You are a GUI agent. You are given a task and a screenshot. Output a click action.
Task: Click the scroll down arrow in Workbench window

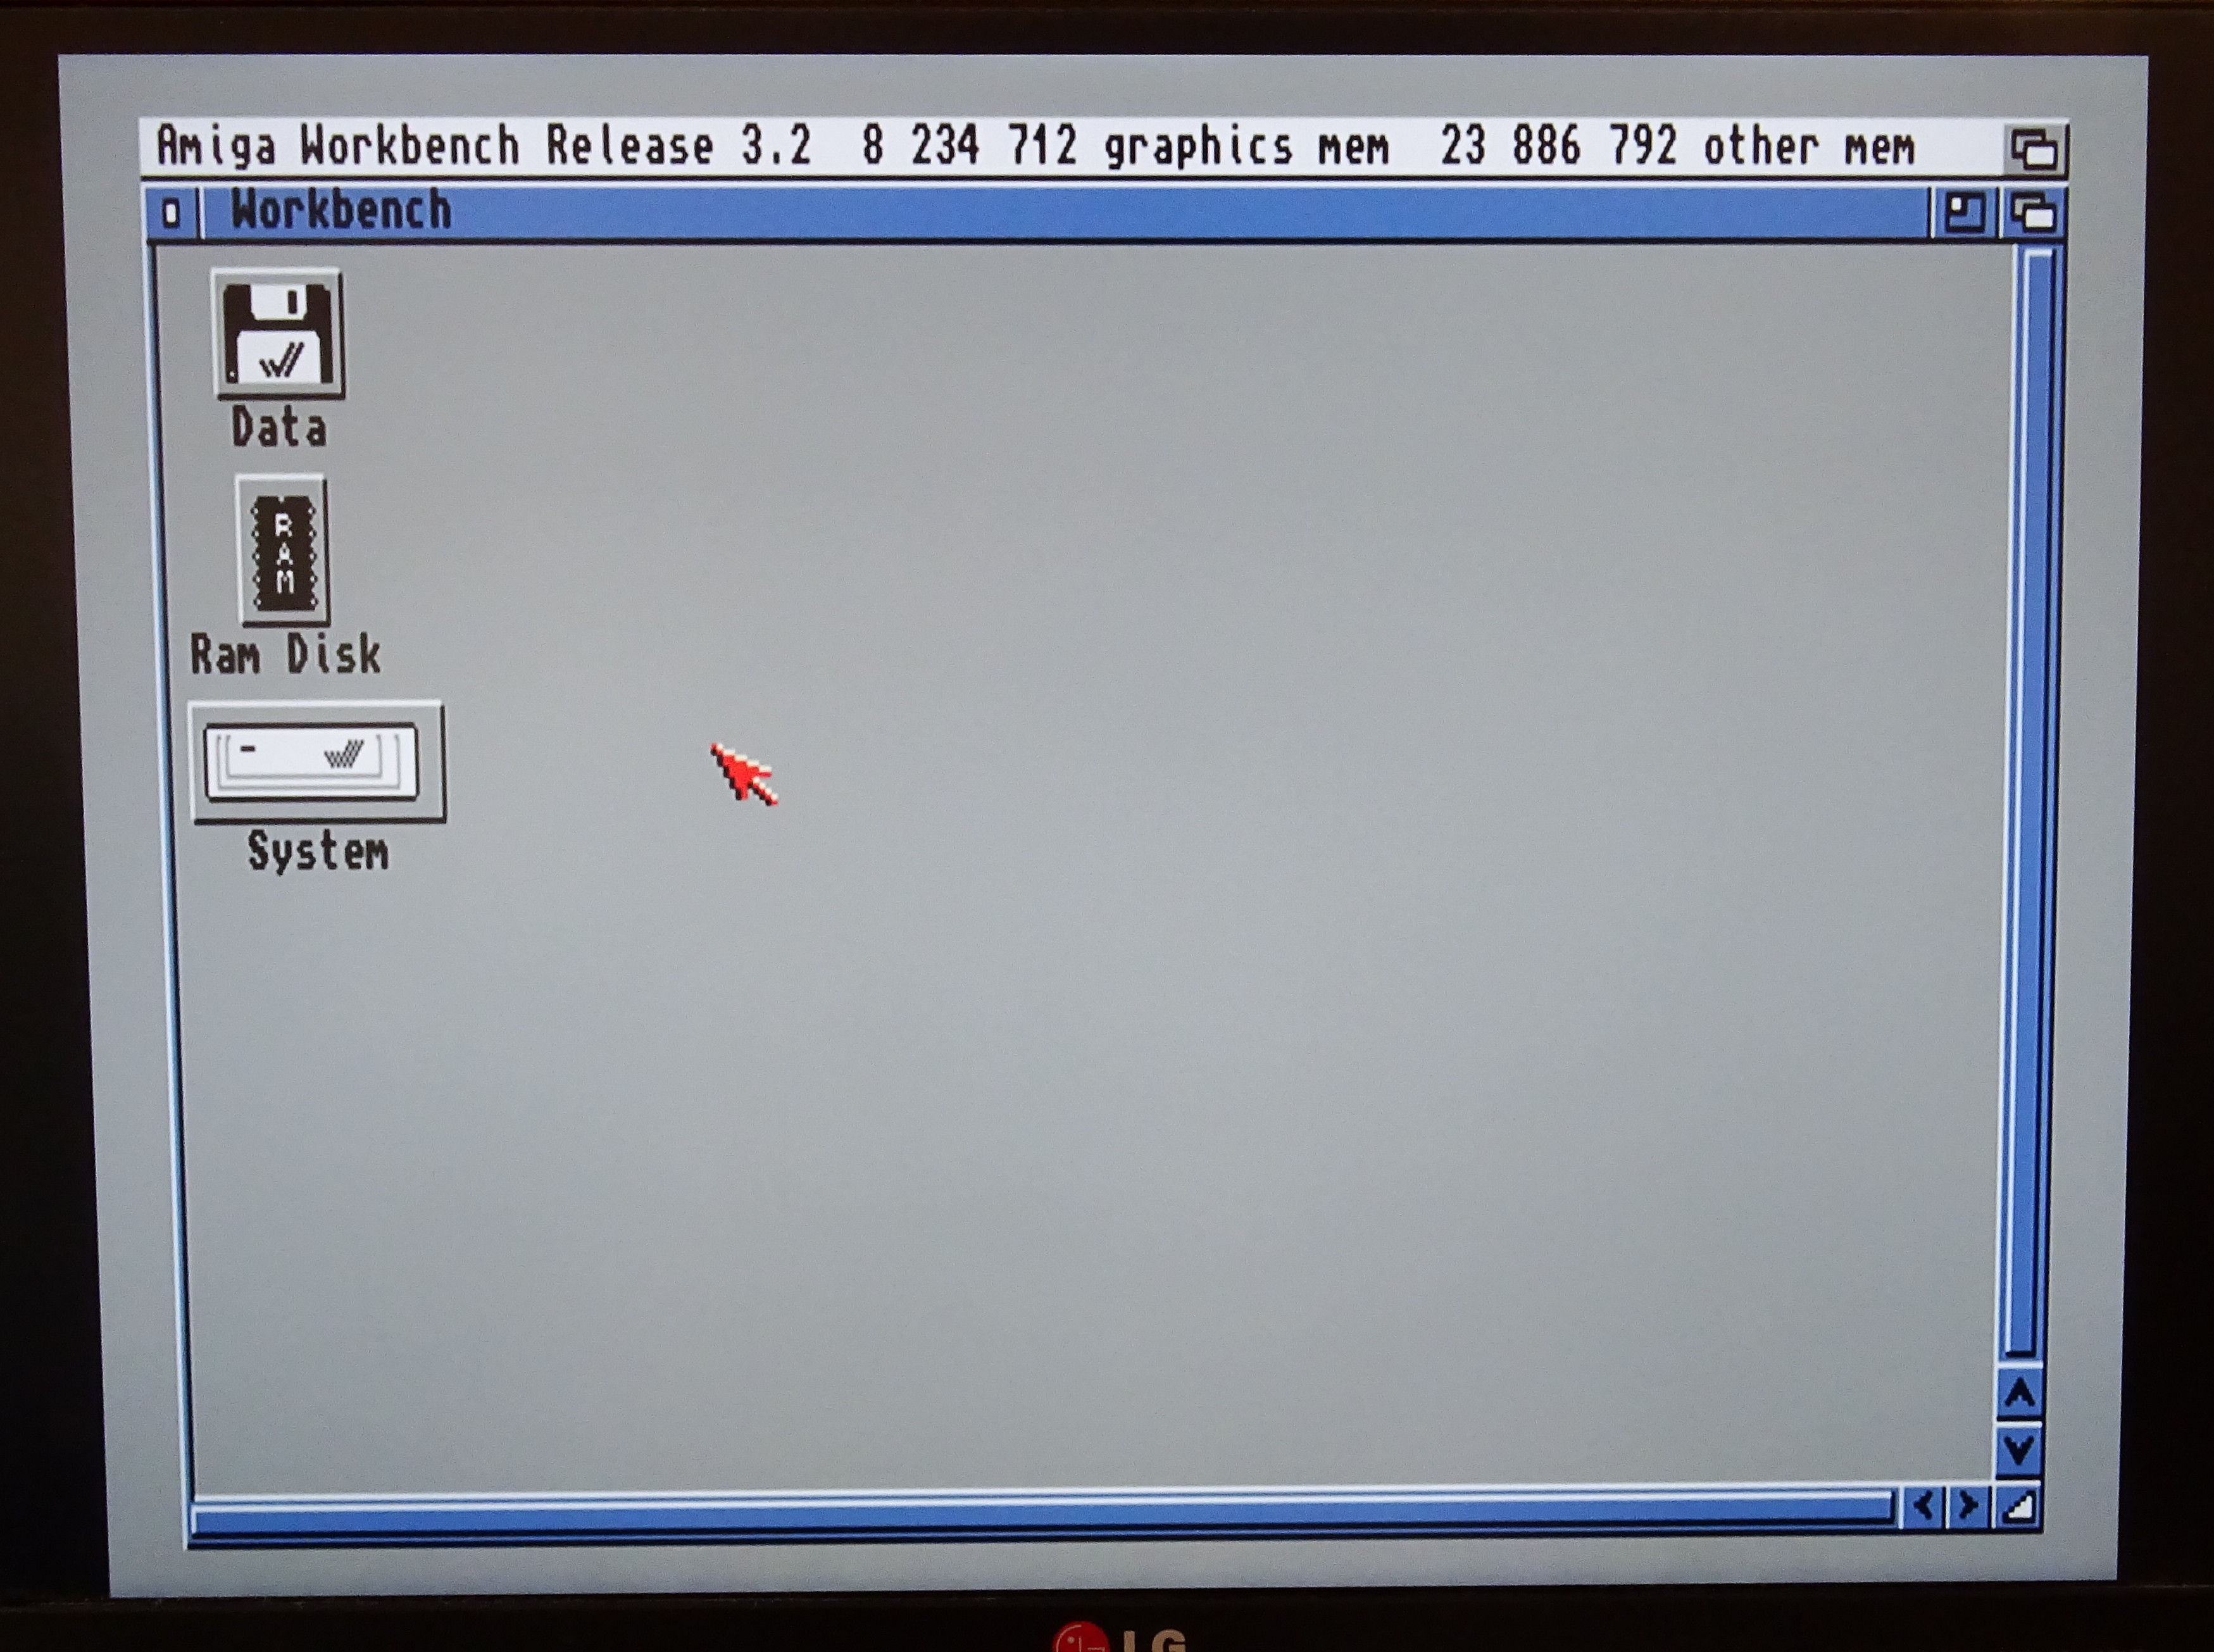tap(2019, 1449)
